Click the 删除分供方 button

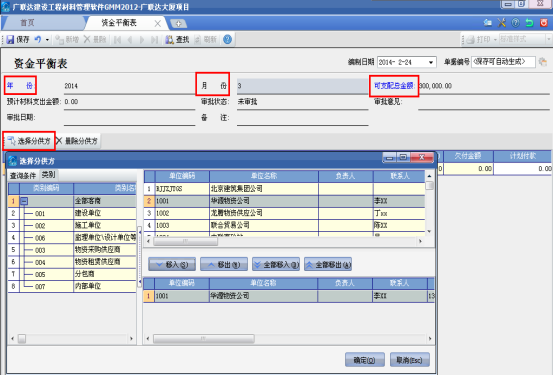77,141
